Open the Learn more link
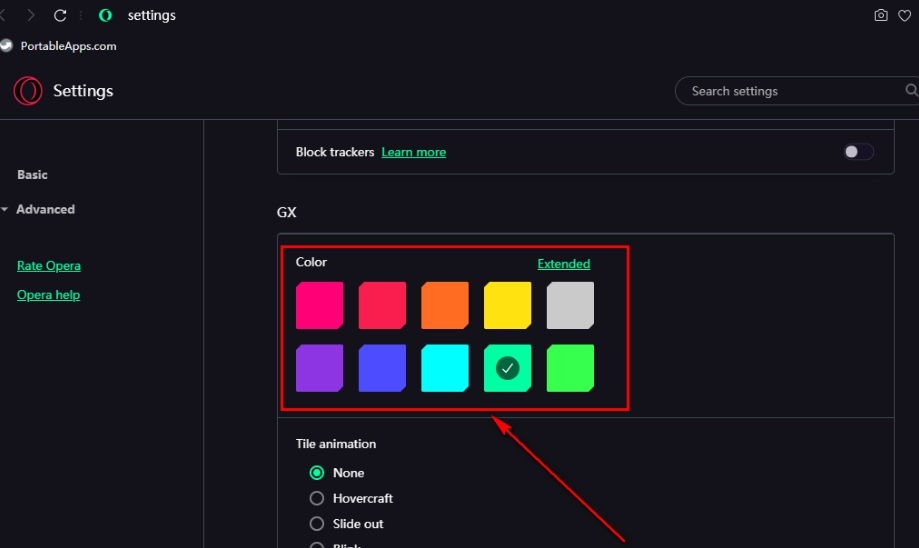Screen dimensions: 919x548 (413, 152)
